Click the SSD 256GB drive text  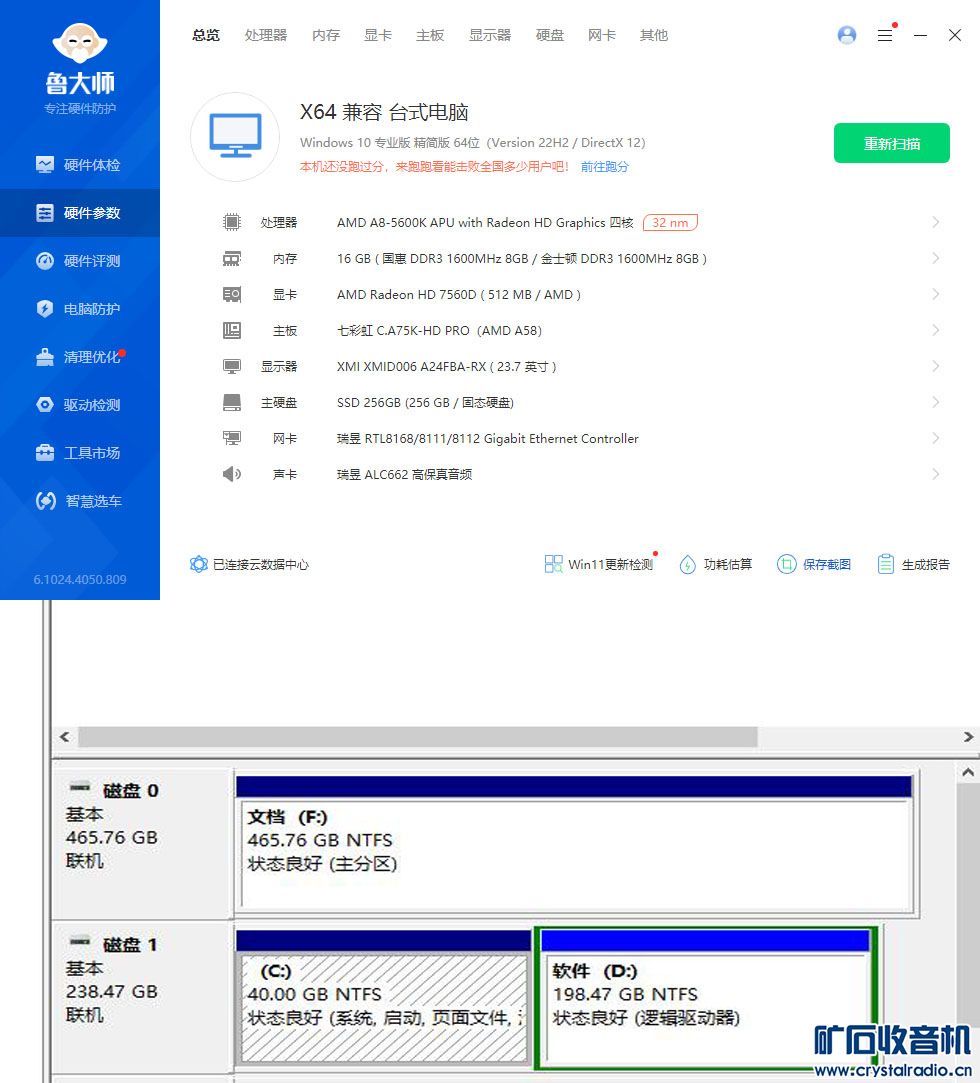[425, 403]
